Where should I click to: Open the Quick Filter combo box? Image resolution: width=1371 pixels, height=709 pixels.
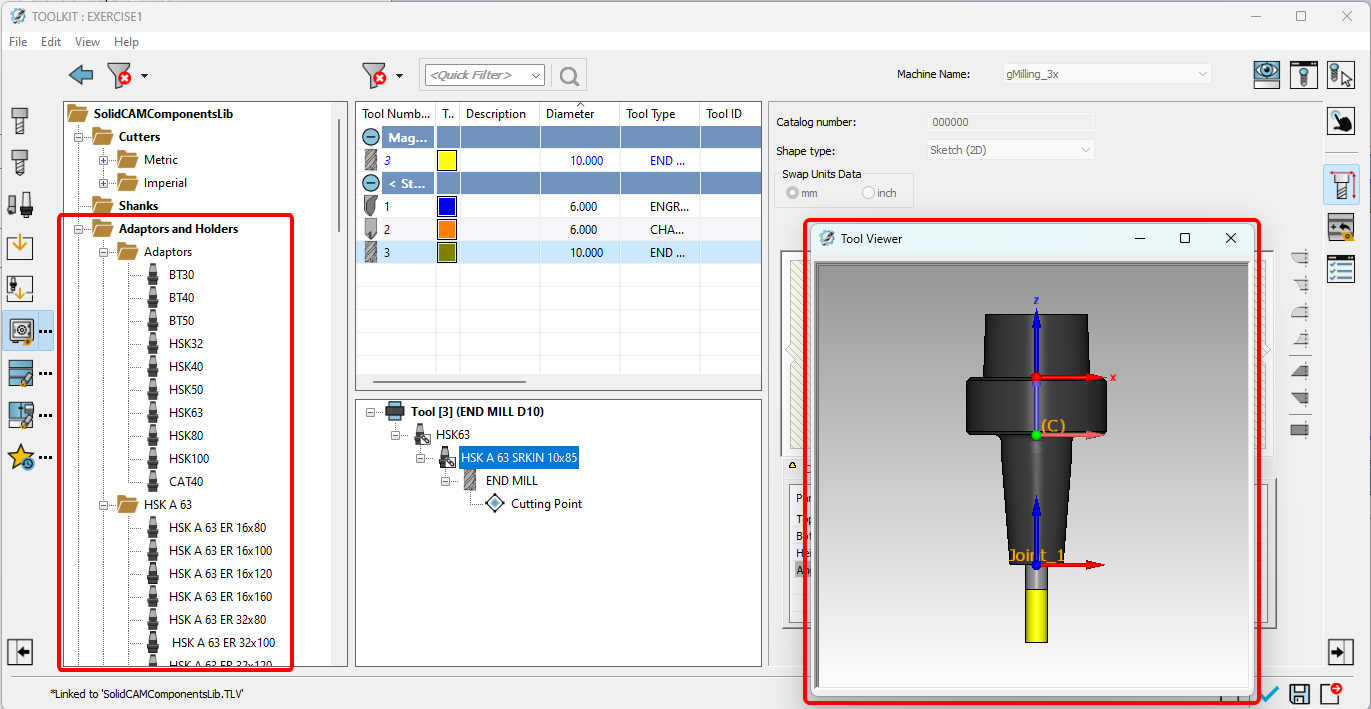[485, 75]
